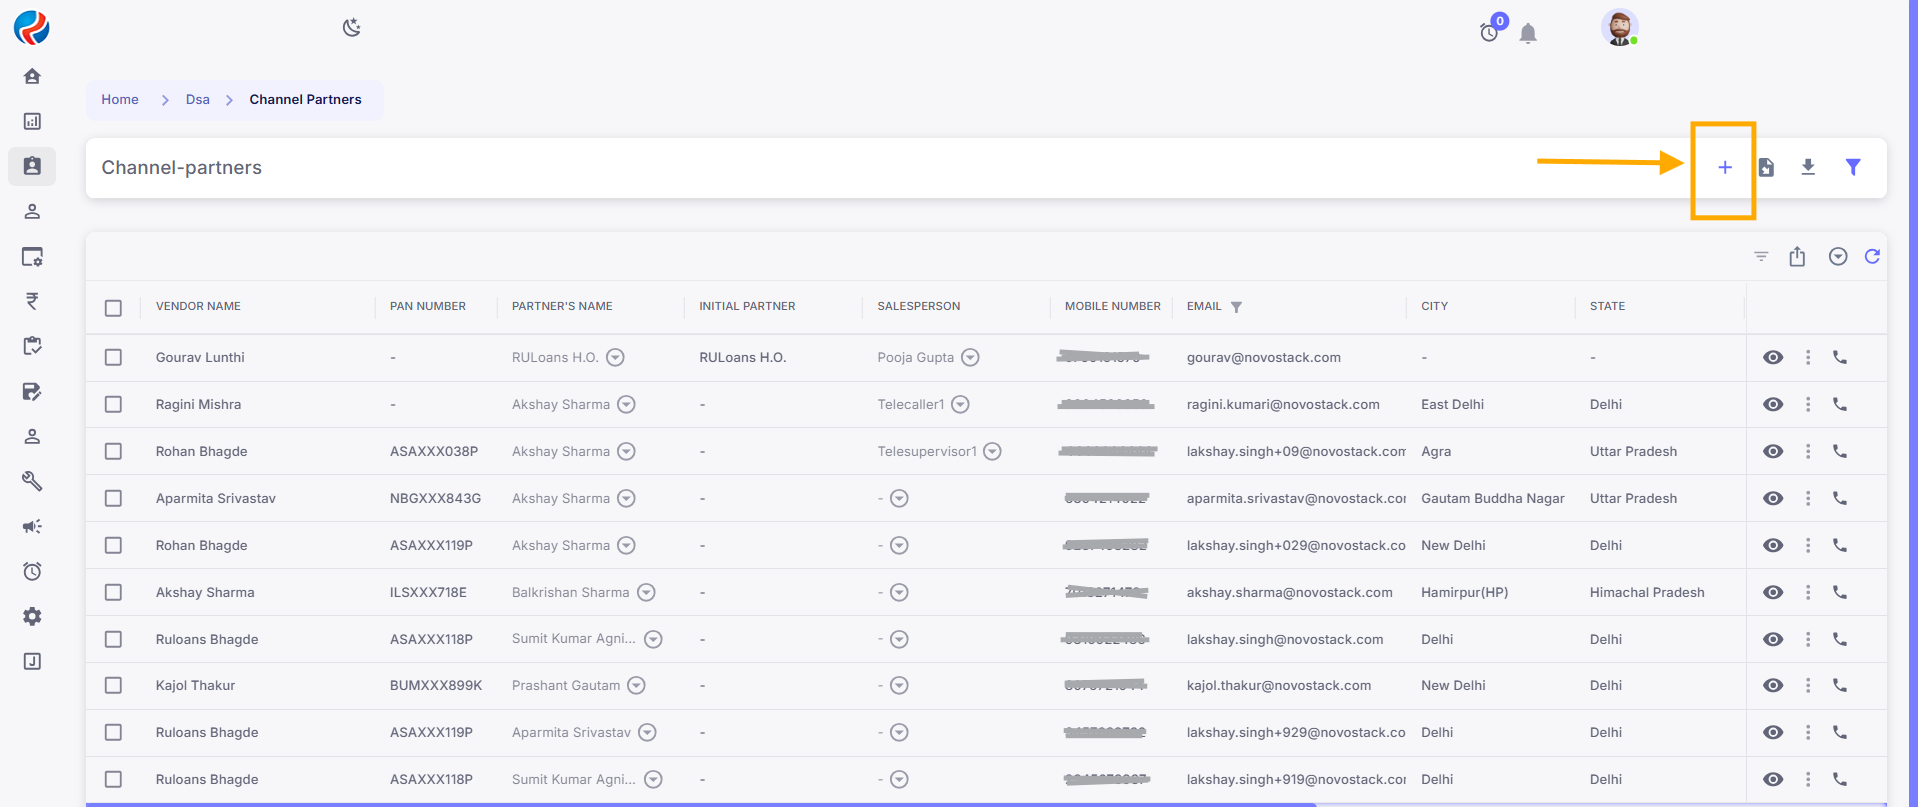
Task: Toggle dark mode moon icon
Action: click(351, 28)
